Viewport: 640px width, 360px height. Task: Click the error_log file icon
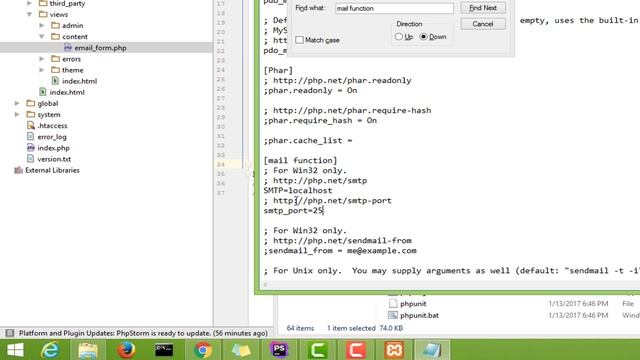[30, 137]
